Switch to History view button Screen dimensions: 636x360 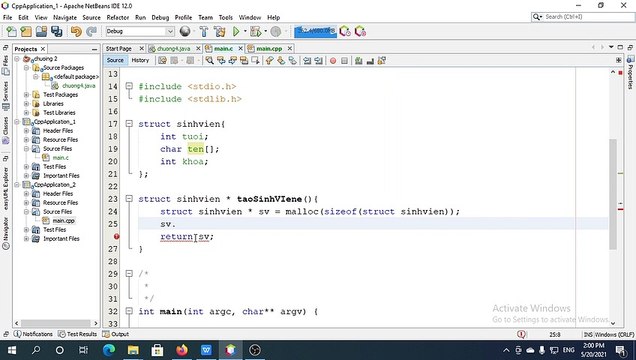(x=140, y=60)
